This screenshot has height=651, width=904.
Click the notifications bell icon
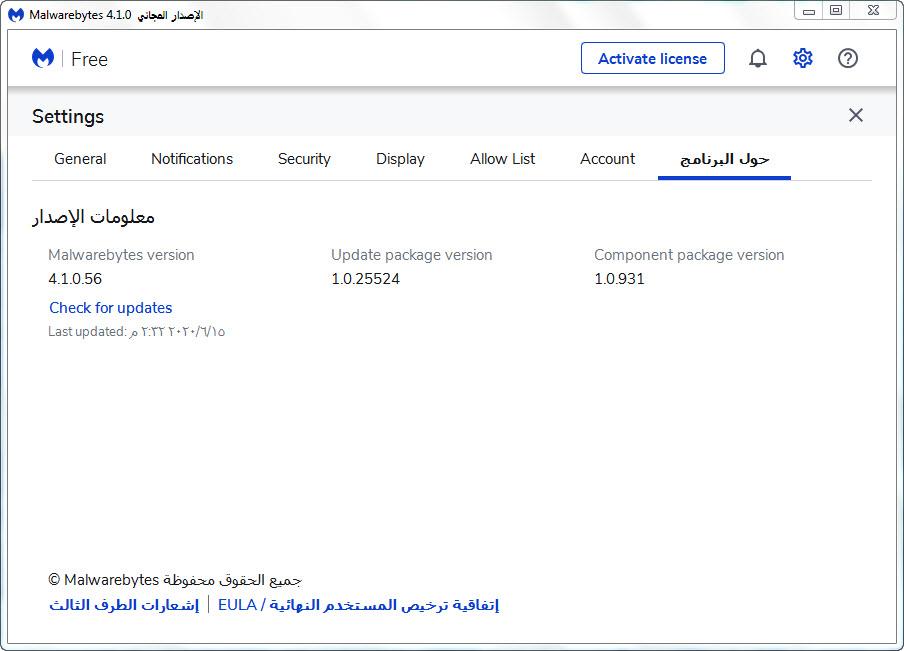[758, 58]
